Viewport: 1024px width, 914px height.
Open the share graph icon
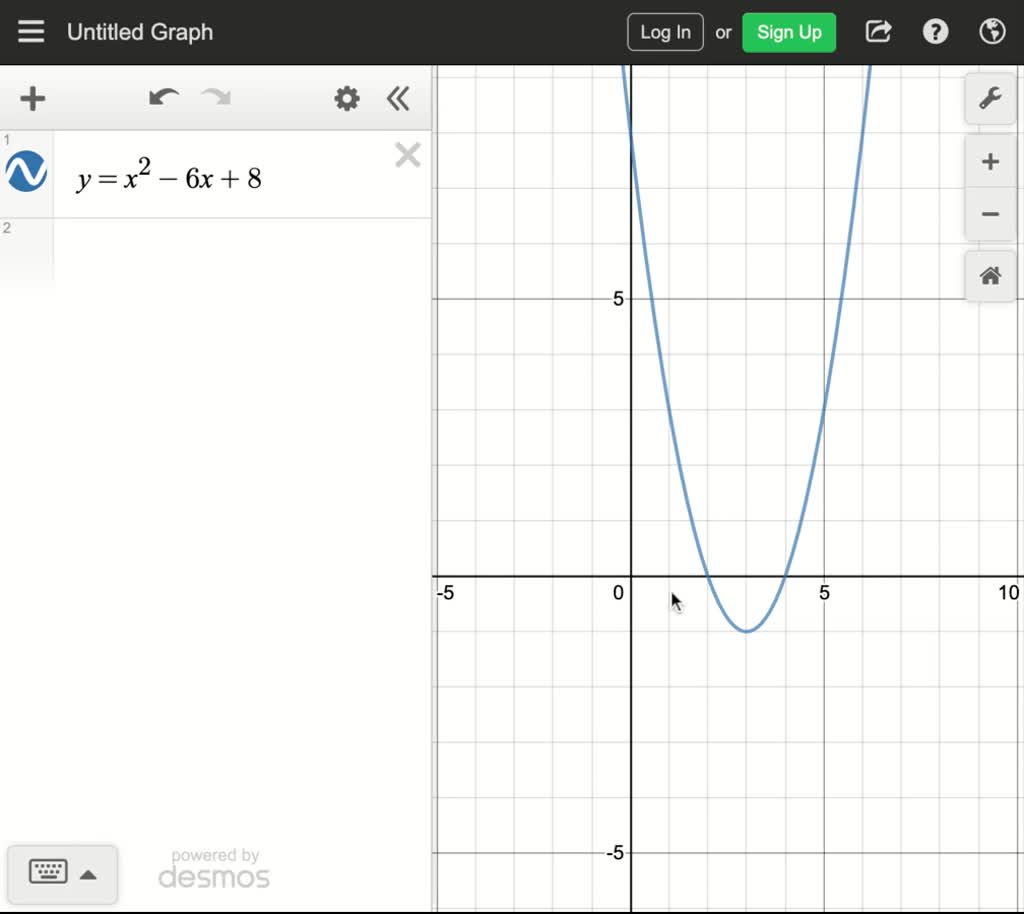pos(877,31)
